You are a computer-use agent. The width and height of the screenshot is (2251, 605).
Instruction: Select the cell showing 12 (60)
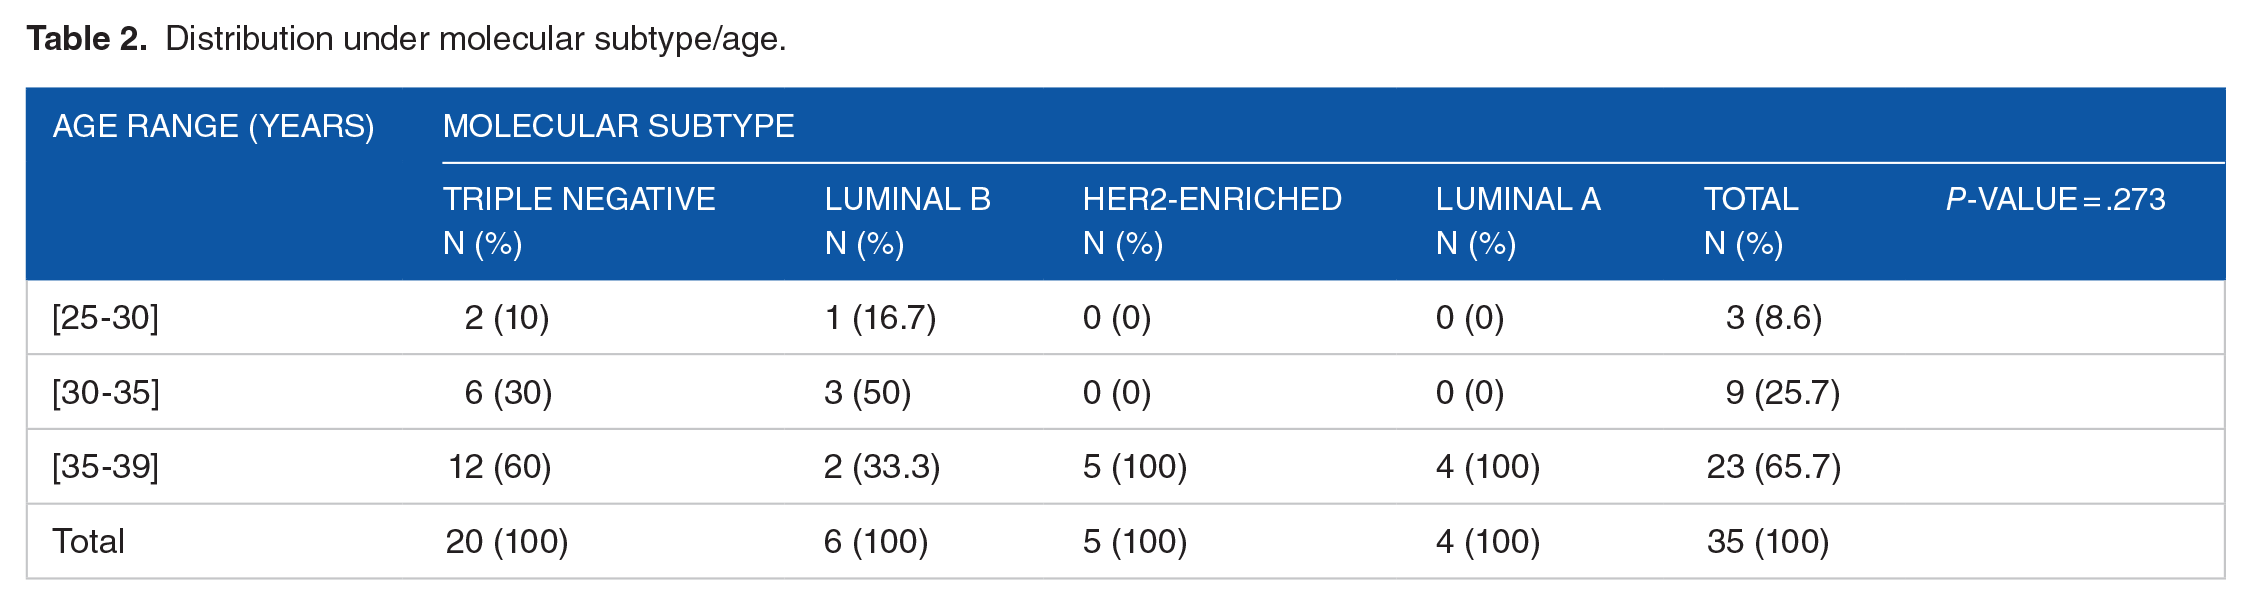pyautogui.click(x=499, y=466)
